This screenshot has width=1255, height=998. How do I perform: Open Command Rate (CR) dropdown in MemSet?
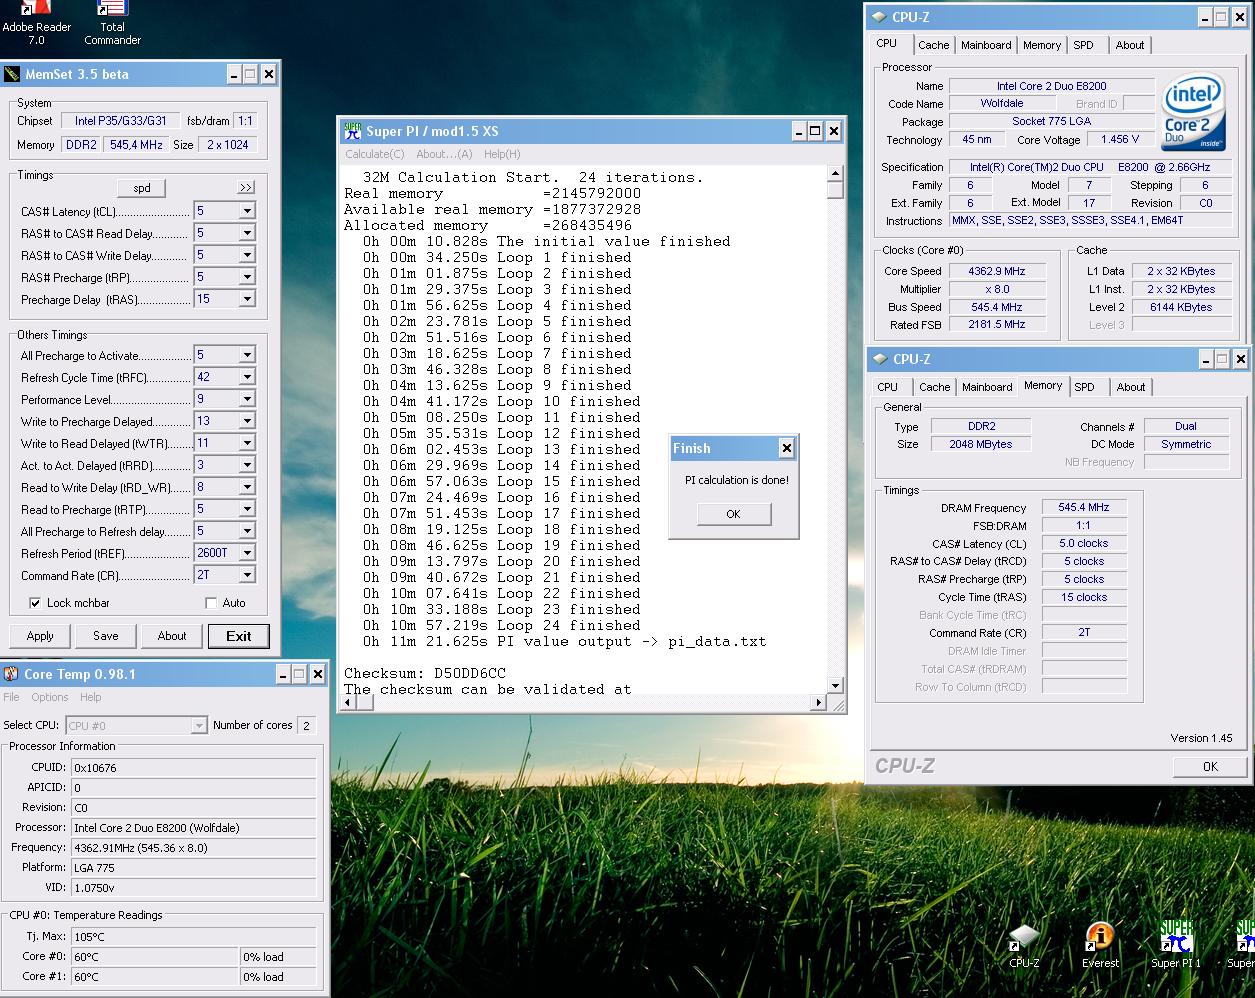(247, 575)
